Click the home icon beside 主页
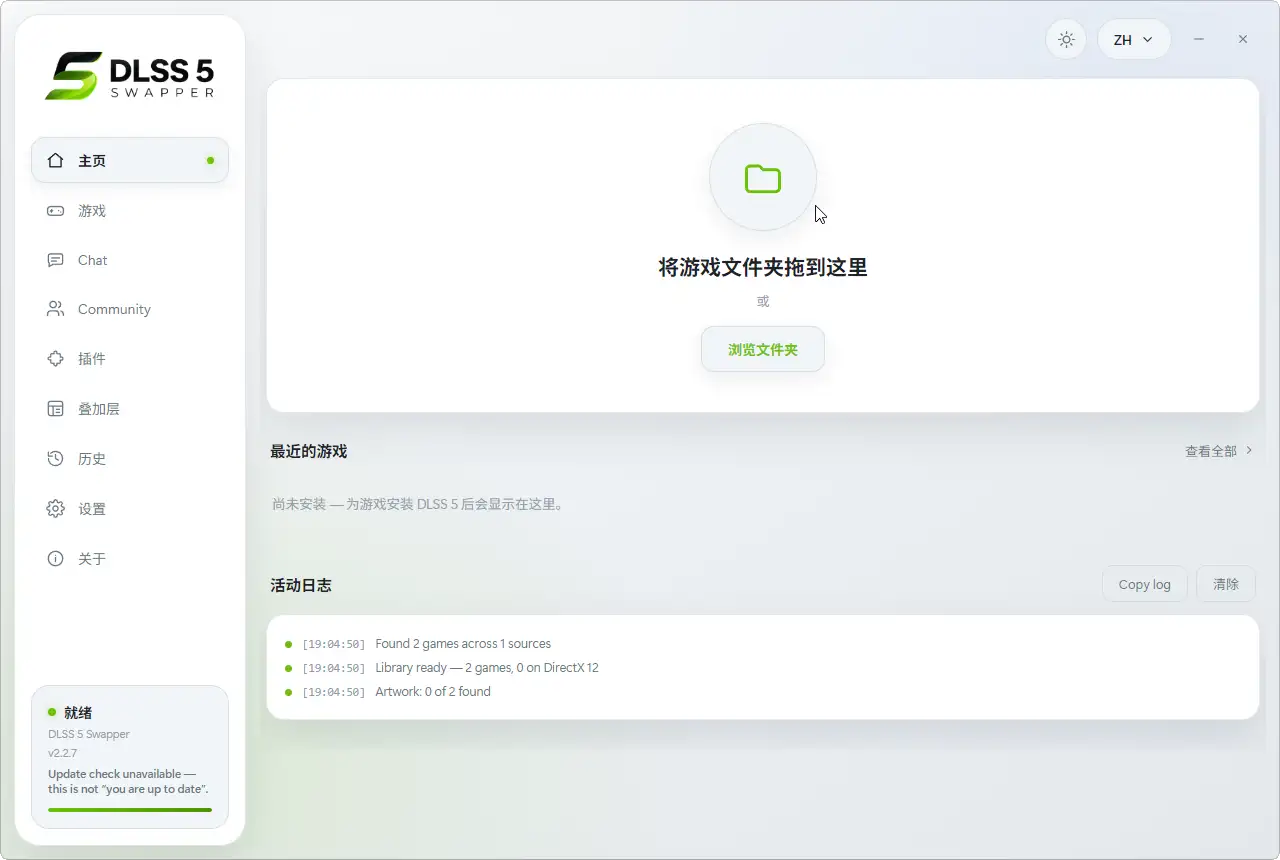Viewport: 1280px width, 860px height. [x=56, y=160]
